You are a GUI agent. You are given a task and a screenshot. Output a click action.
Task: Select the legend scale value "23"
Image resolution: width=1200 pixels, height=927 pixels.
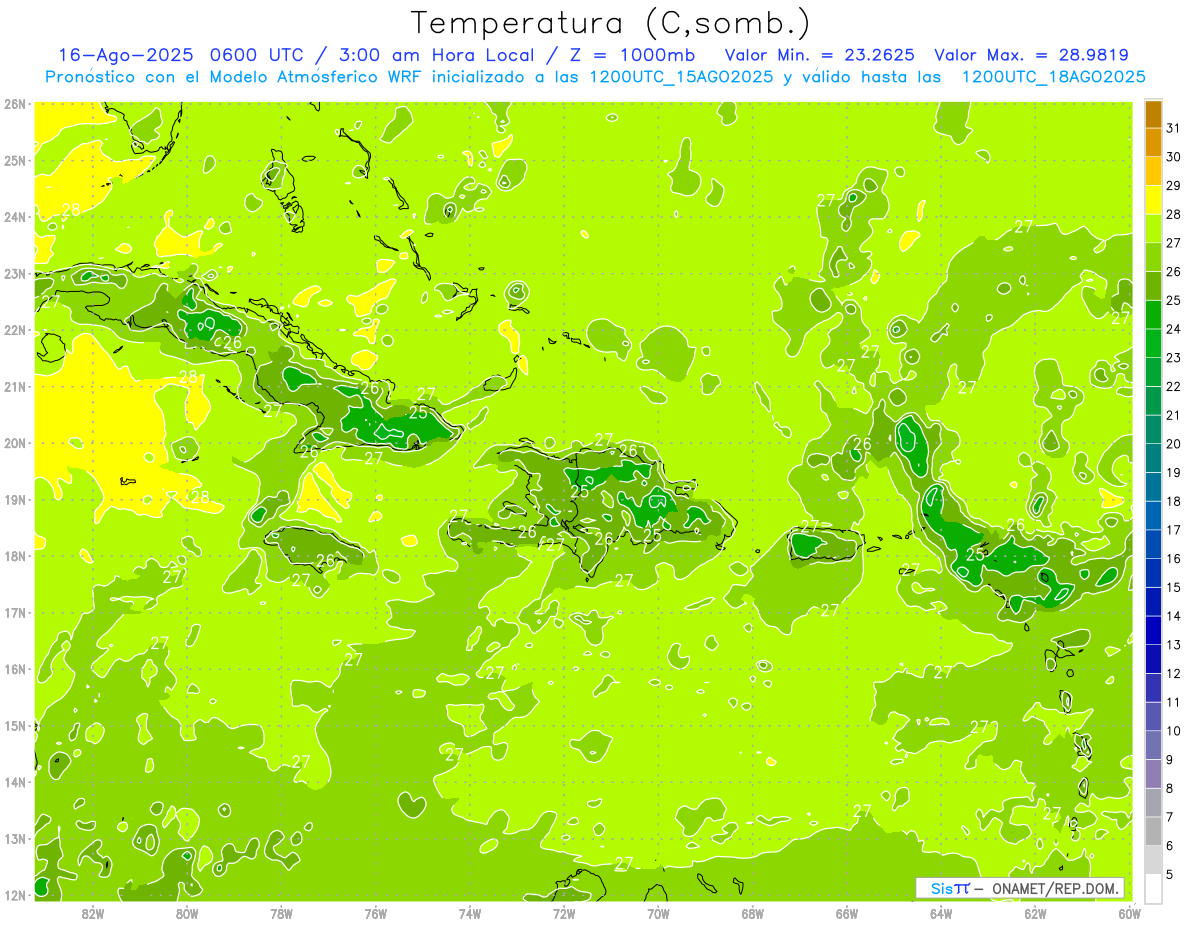[x=1174, y=358]
